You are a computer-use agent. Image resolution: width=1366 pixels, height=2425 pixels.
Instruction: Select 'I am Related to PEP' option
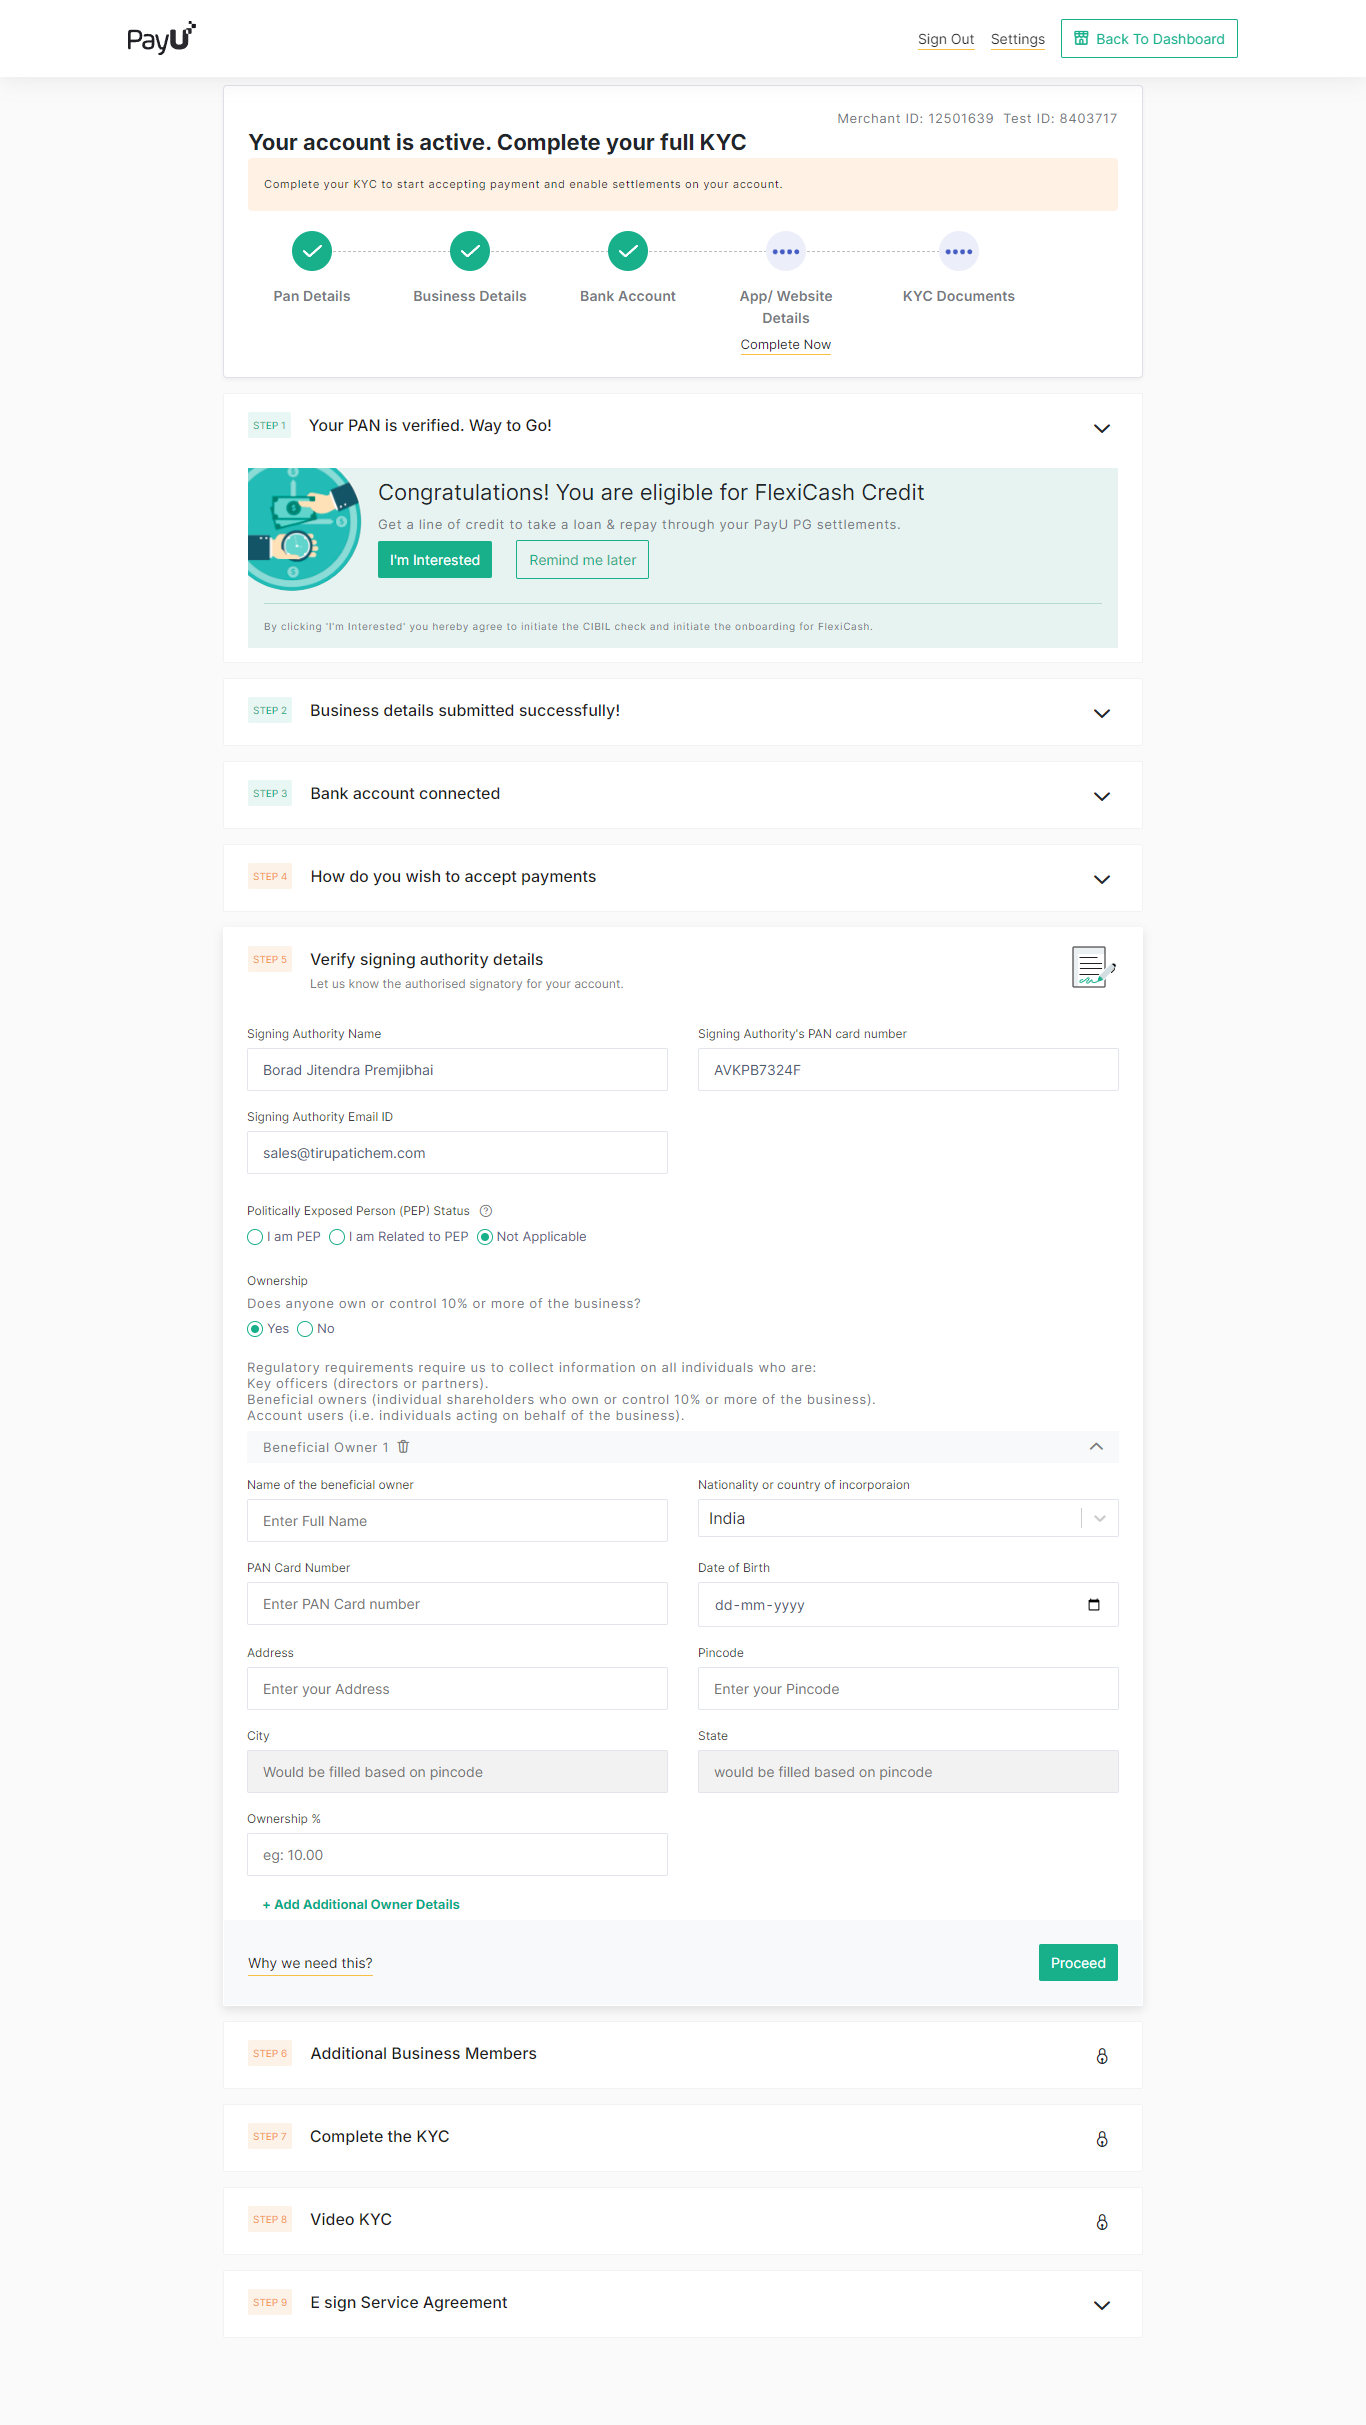[x=338, y=1238]
